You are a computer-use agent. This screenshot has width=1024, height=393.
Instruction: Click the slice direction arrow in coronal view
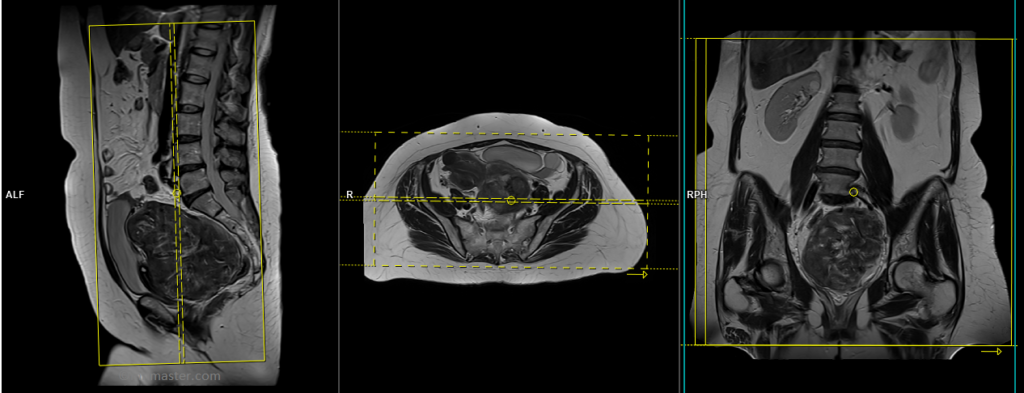tap(991, 351)
